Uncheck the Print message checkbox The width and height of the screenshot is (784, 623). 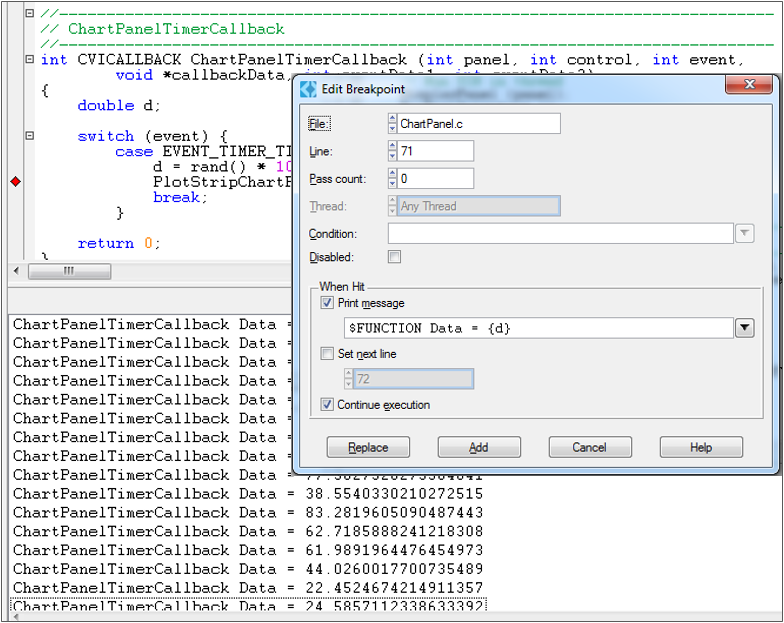327,303
